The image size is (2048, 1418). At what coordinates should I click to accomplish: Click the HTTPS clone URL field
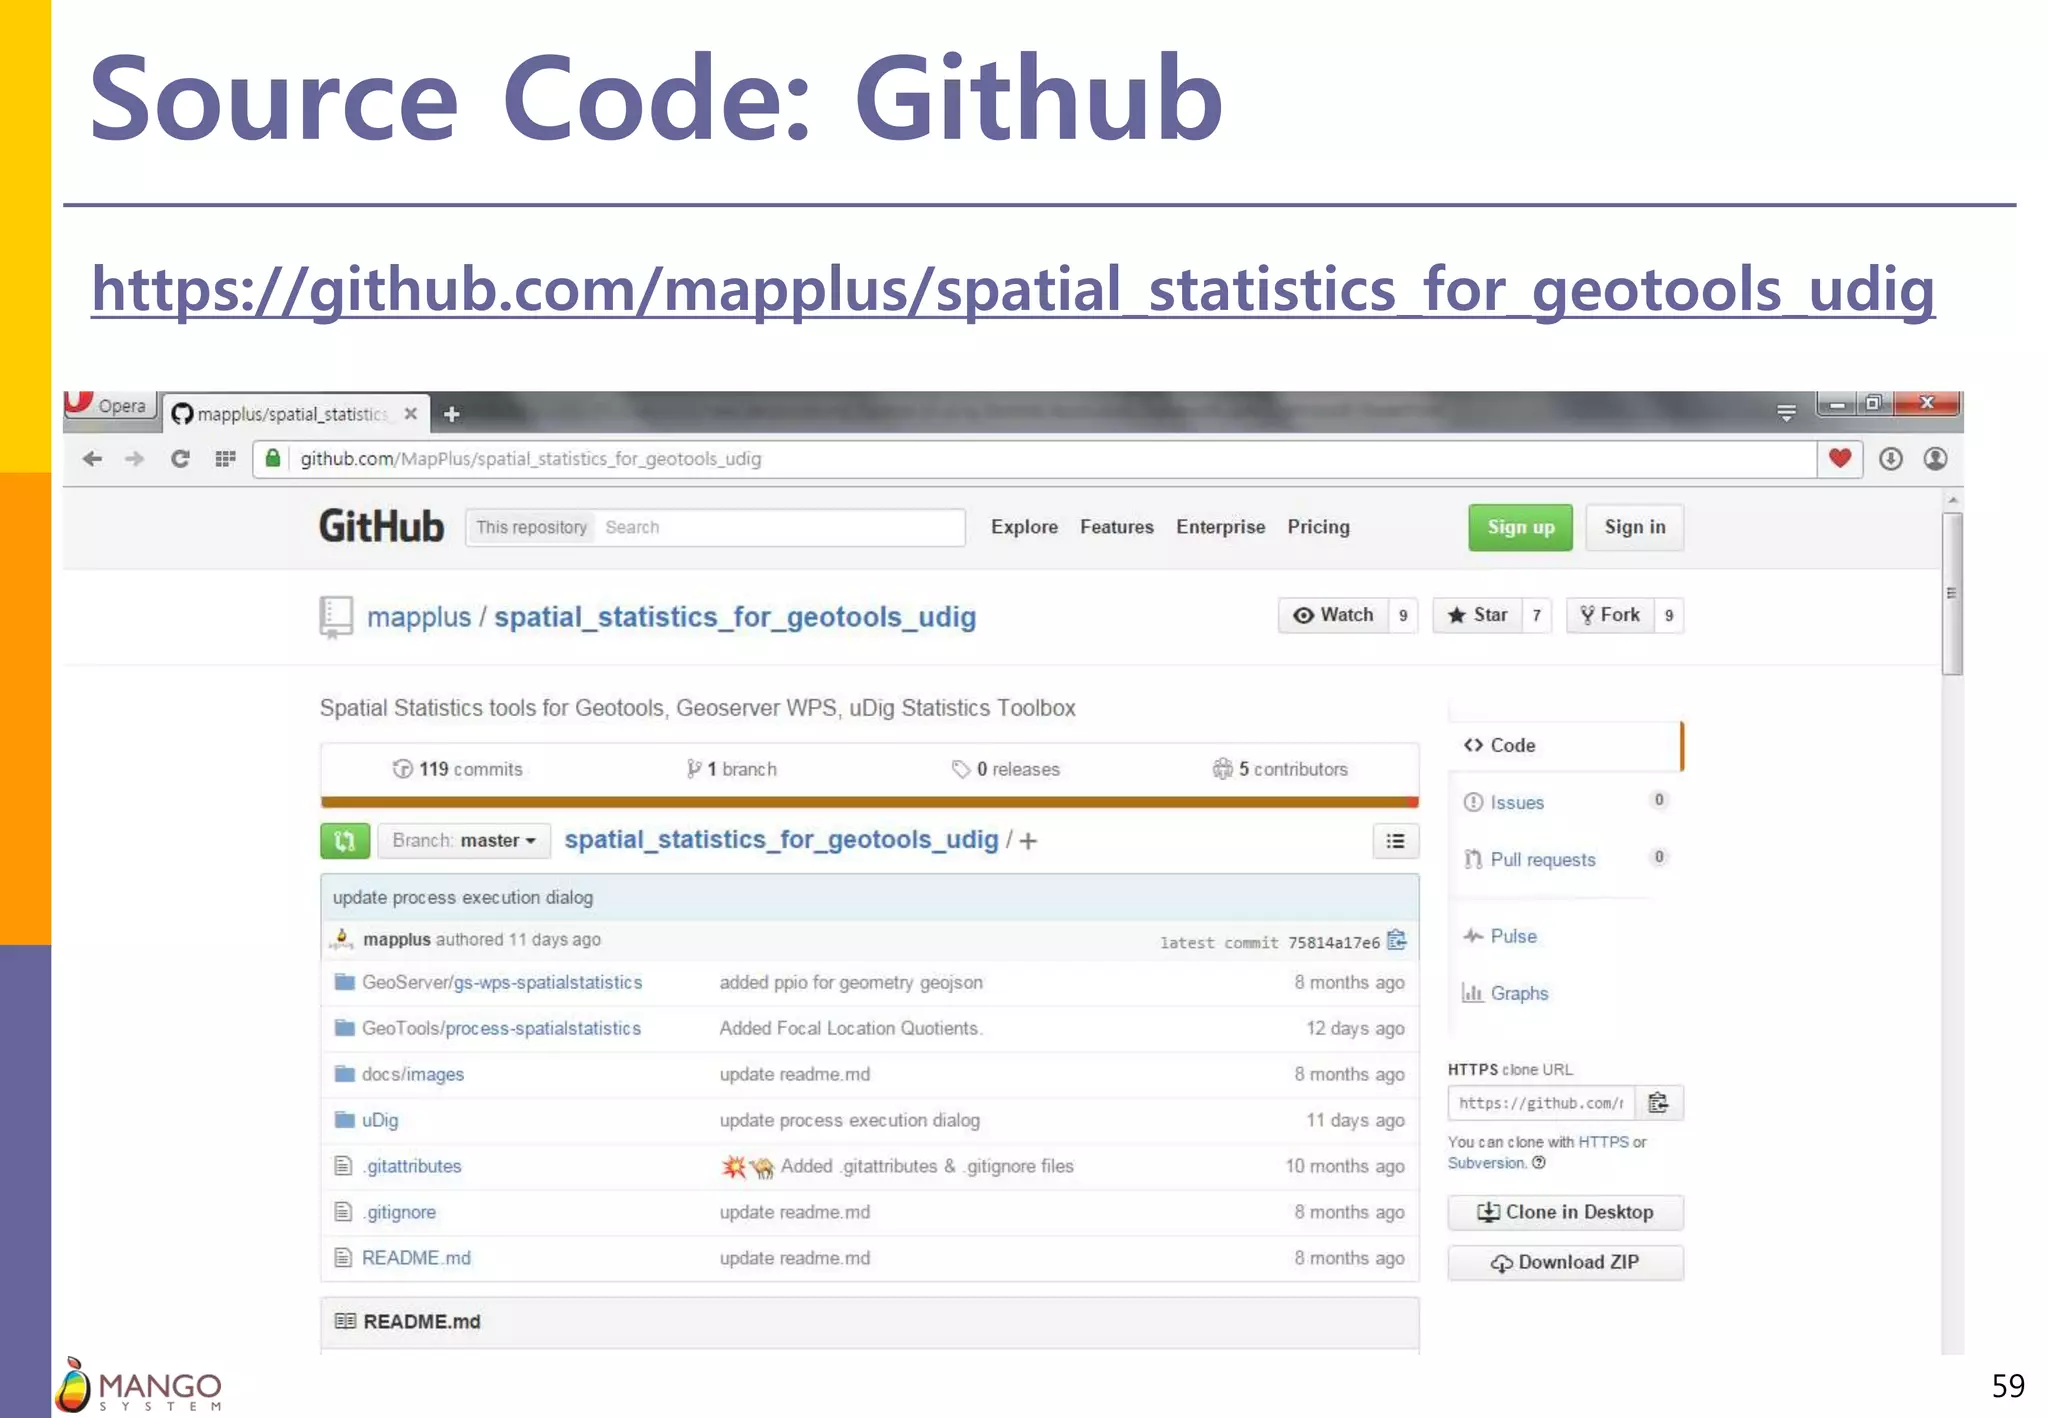[1541, 1103]
